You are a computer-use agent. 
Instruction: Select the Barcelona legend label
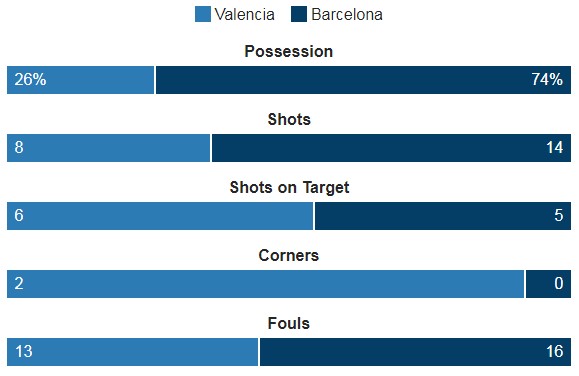347,15
